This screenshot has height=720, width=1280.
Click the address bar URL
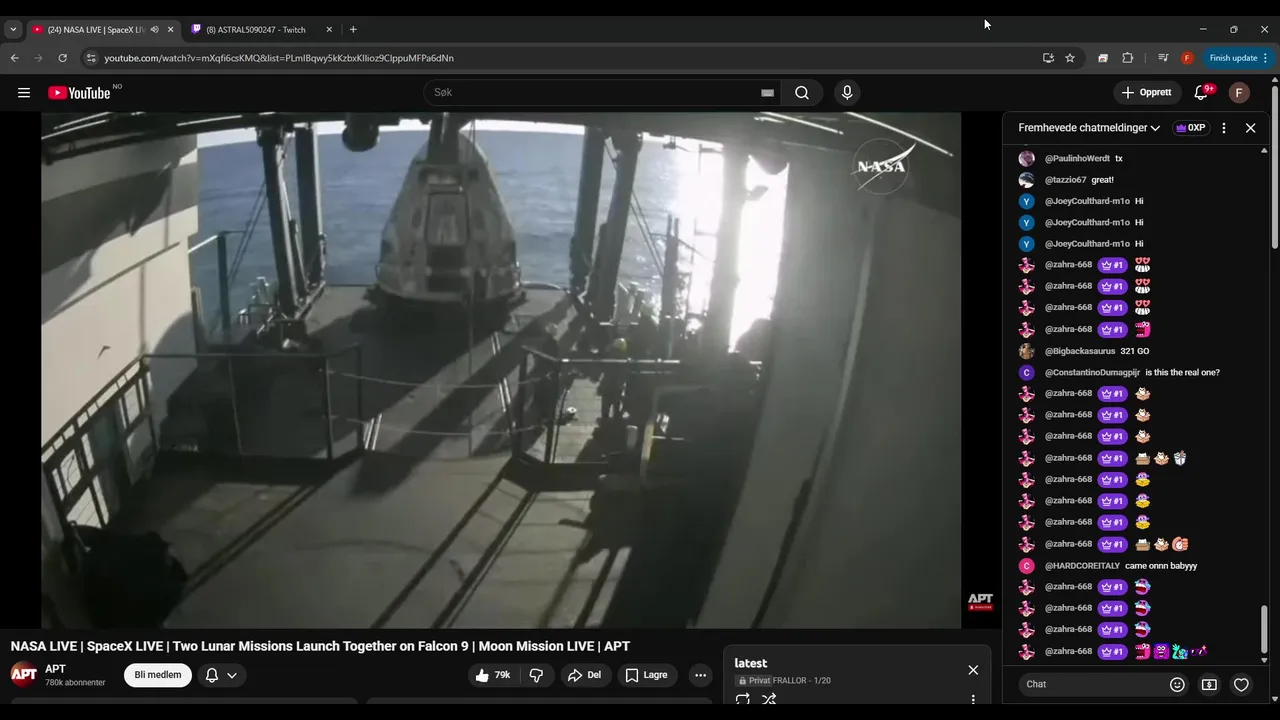point(279,58)
